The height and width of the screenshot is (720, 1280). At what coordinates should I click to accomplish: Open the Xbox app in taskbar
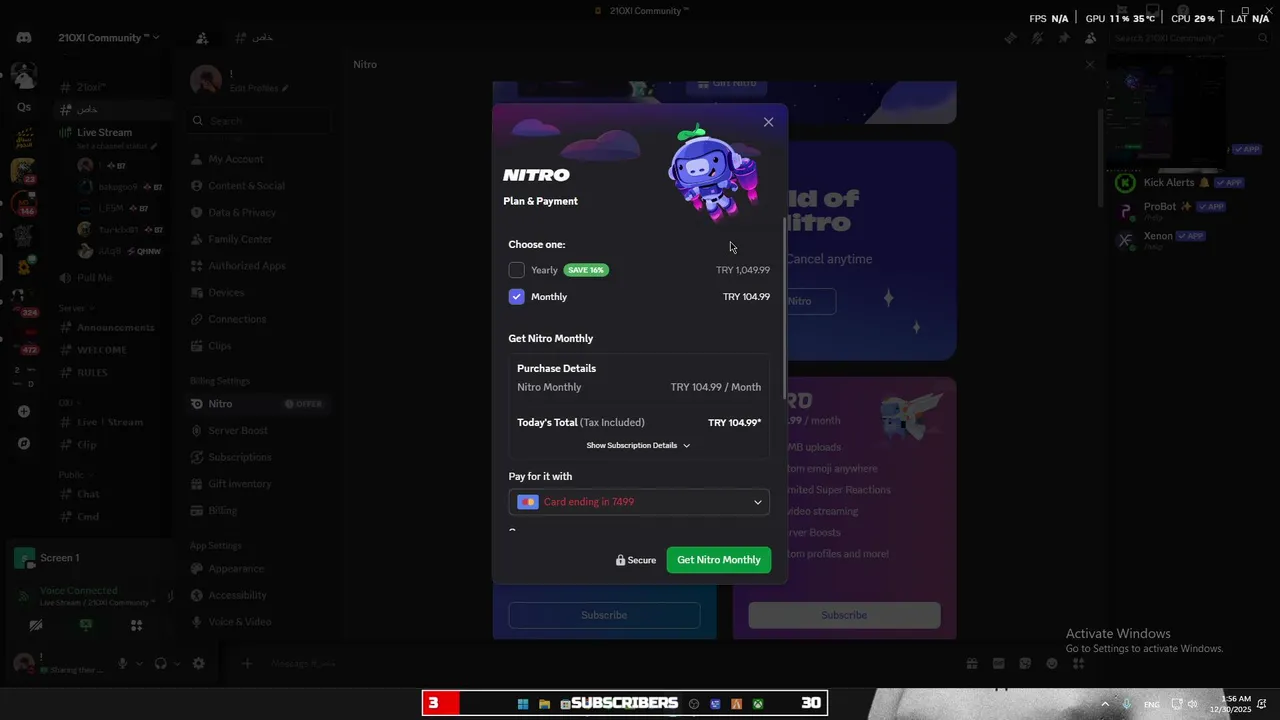click(x=758, y=704)
